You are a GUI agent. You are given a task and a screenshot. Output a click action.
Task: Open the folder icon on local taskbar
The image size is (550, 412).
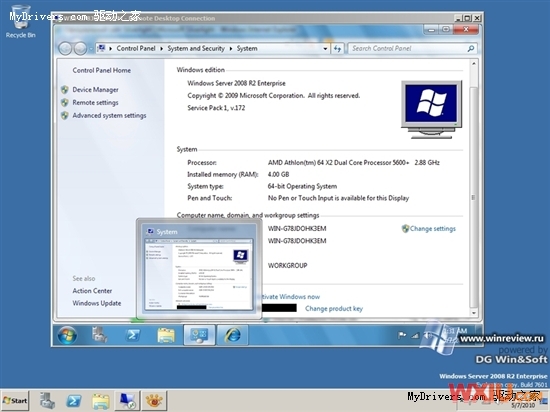coord(101,401)
